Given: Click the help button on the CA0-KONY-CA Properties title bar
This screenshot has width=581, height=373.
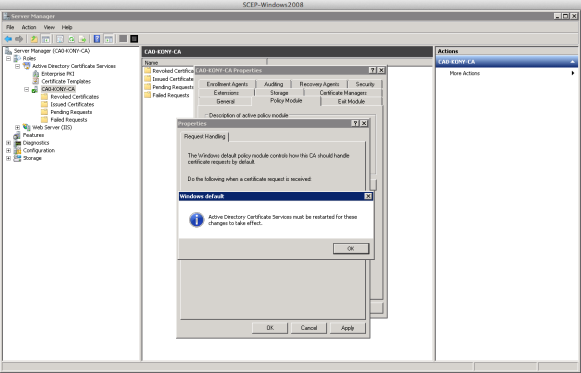Looking at the screenshot, I should [x=372, y=70].
